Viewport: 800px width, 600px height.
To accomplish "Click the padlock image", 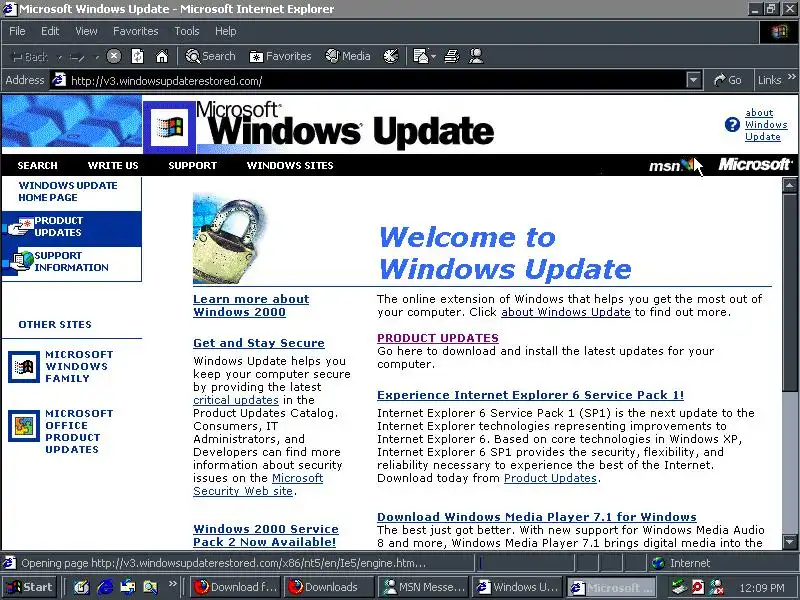I will tap(231, 238).
